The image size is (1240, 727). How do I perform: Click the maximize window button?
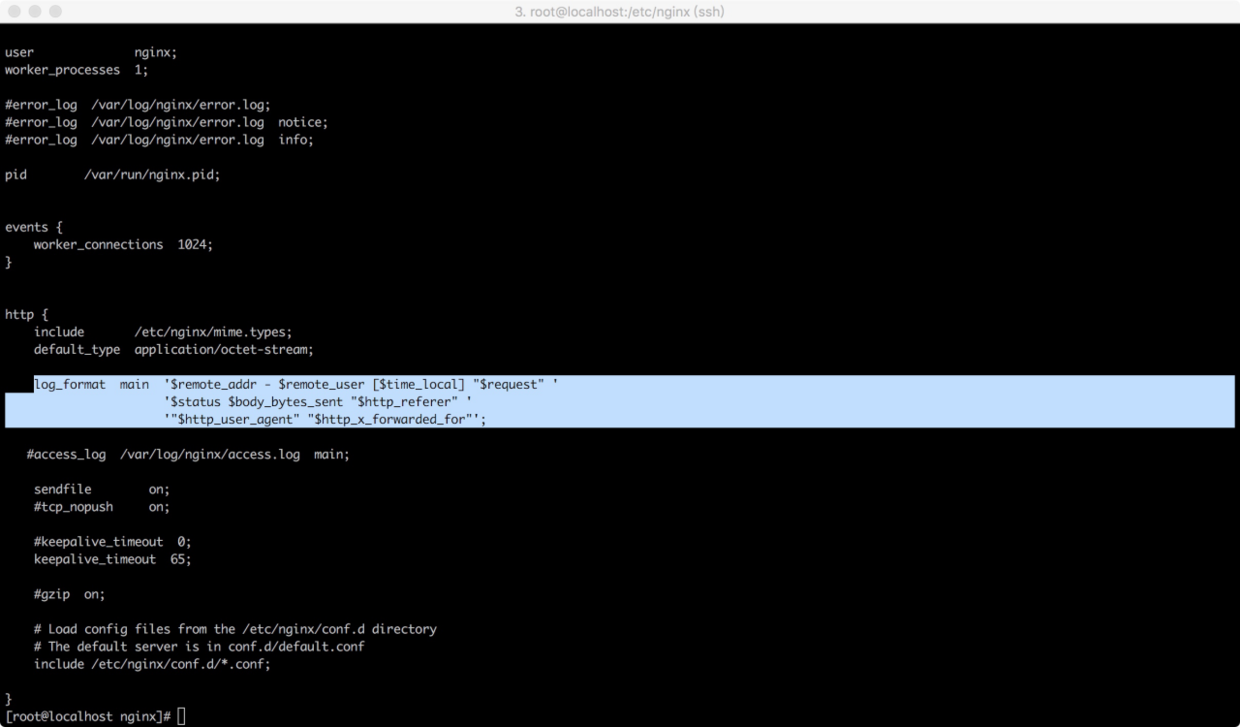[x=53, y=11]
